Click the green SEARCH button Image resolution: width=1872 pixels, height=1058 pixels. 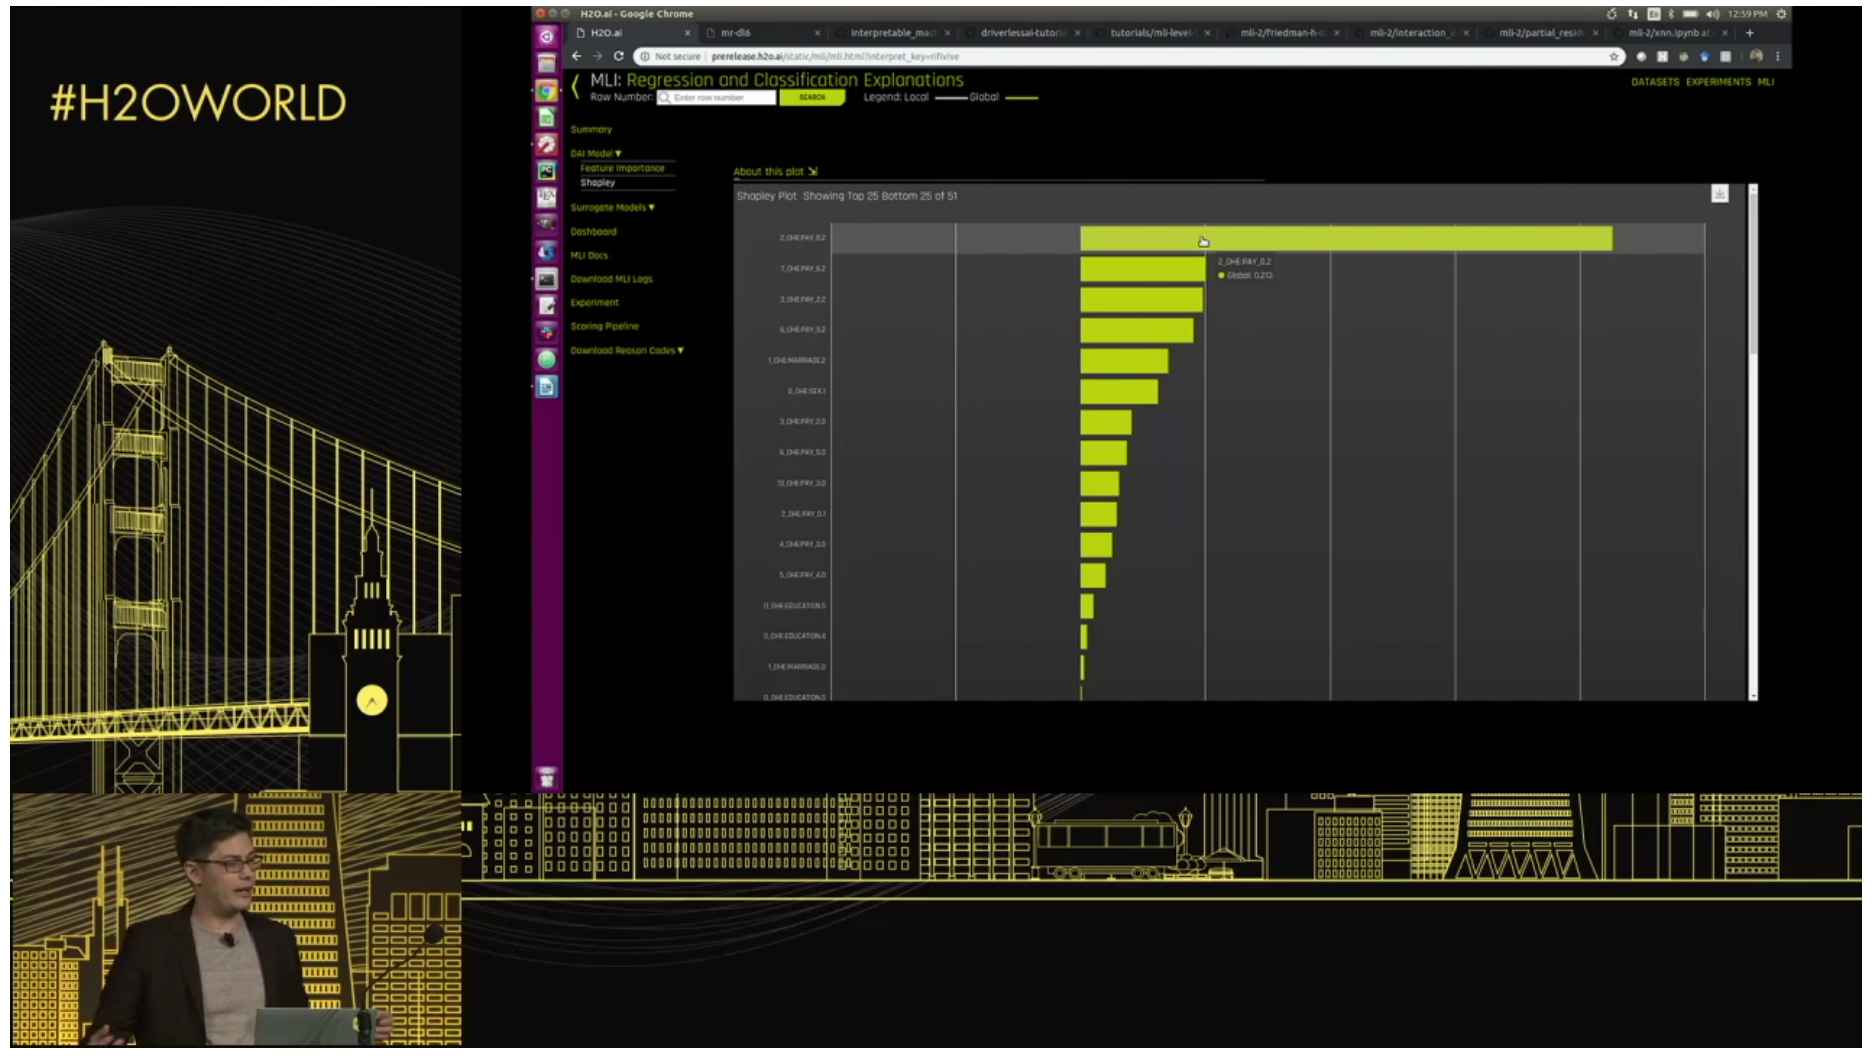point(812,97)
